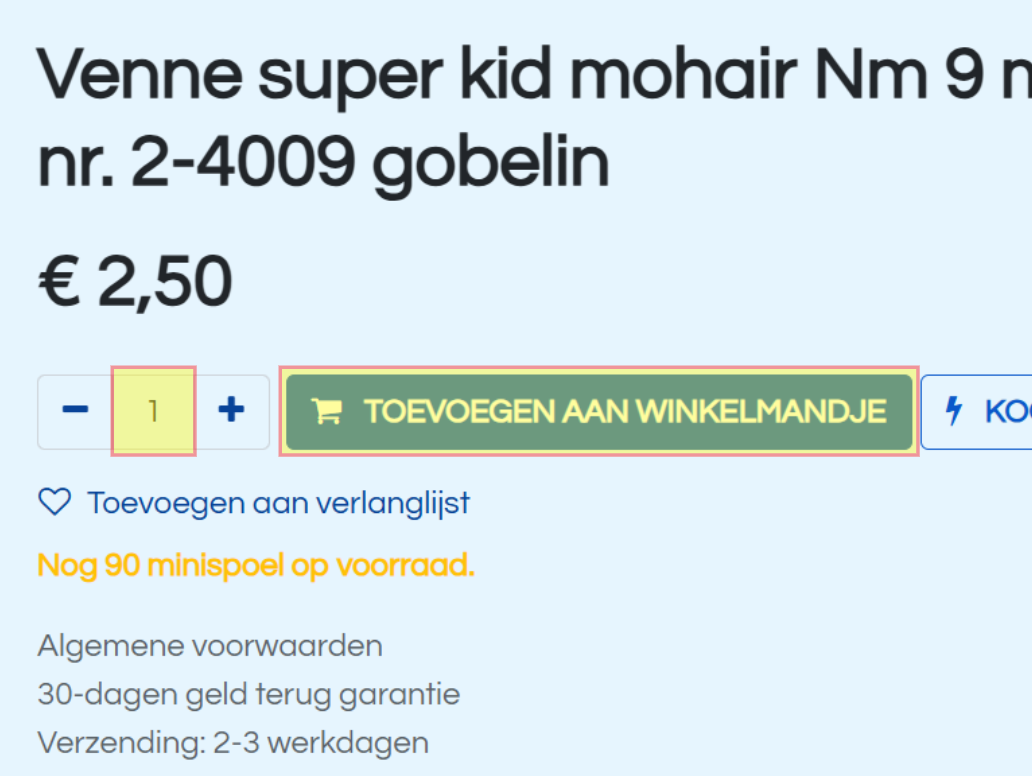Decrease quantity with the minus icon

75,410
